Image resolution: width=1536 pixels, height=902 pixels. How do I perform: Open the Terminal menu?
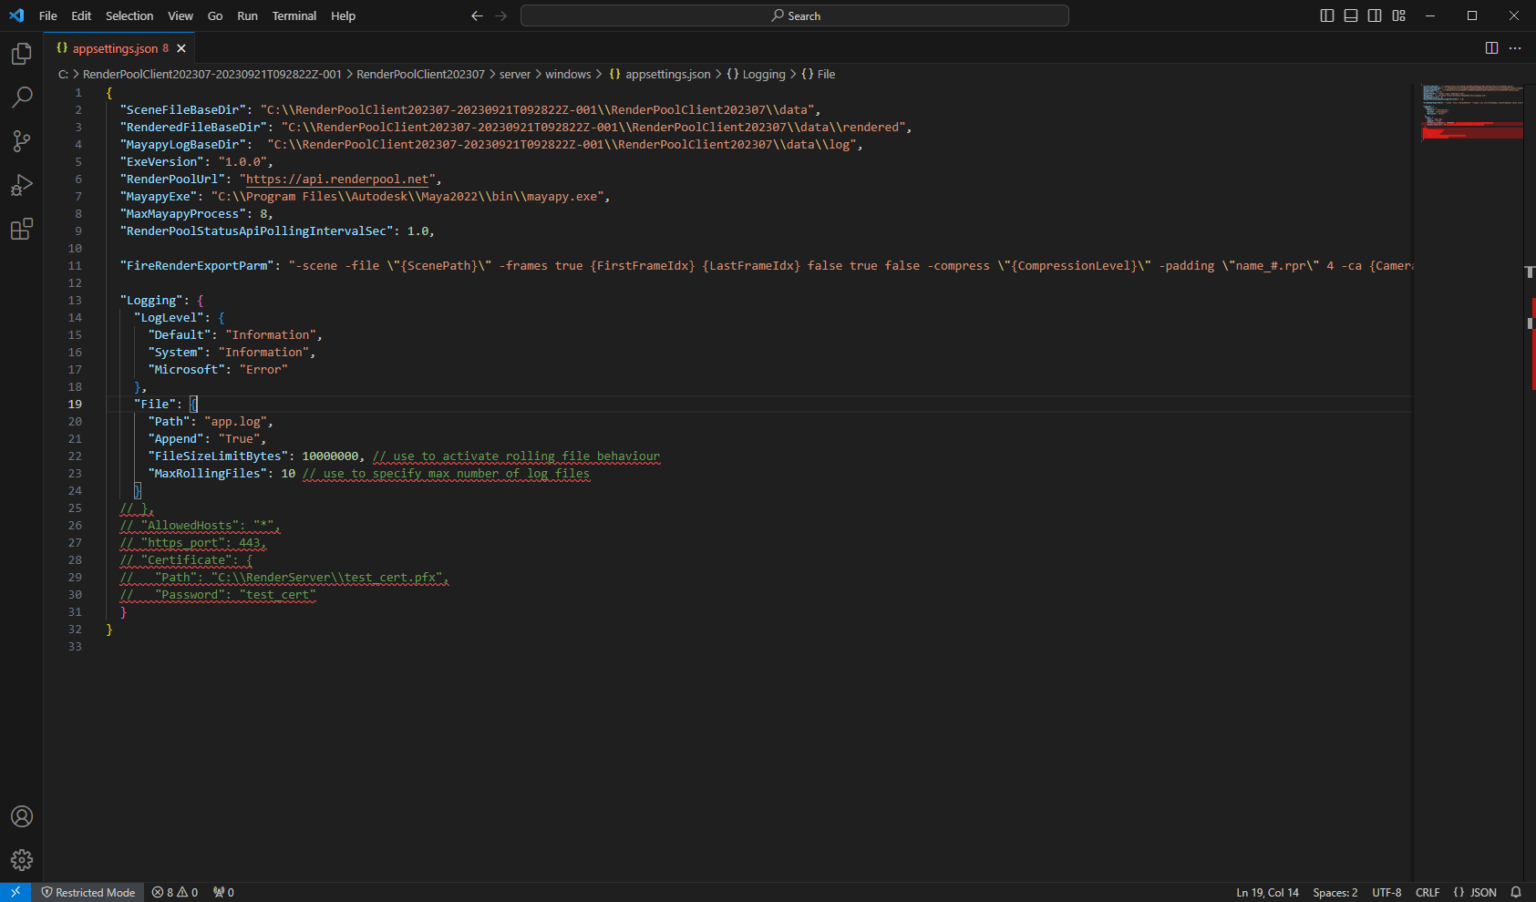[x=294, y=15]
